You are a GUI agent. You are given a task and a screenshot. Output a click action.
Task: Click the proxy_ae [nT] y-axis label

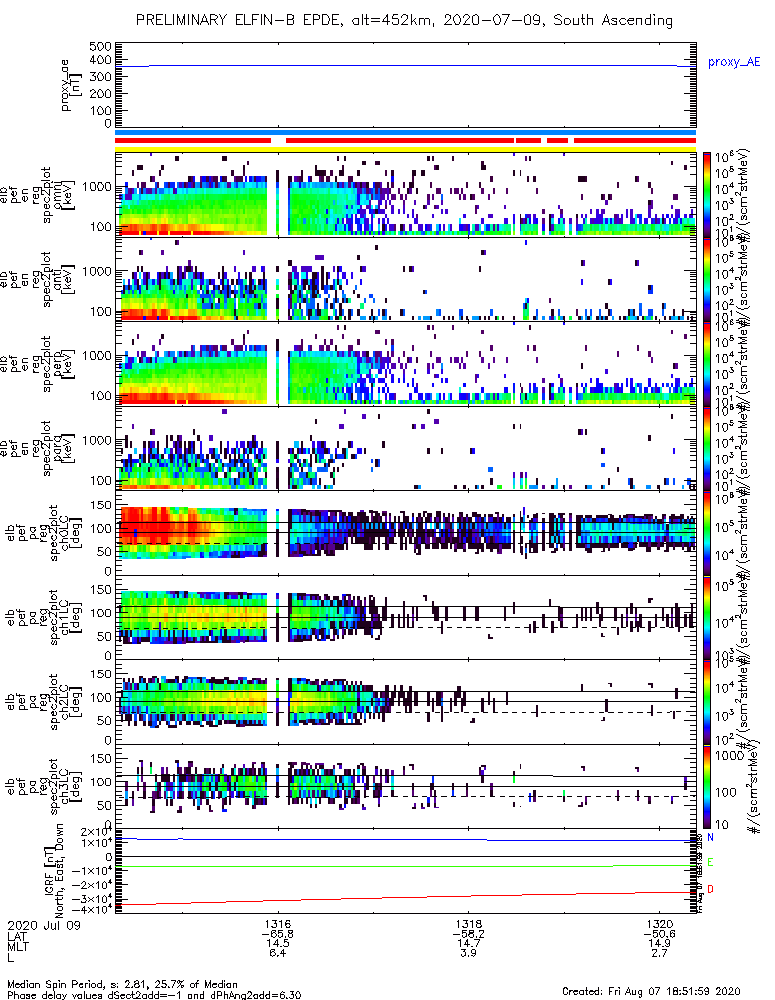tap(71, 85)
